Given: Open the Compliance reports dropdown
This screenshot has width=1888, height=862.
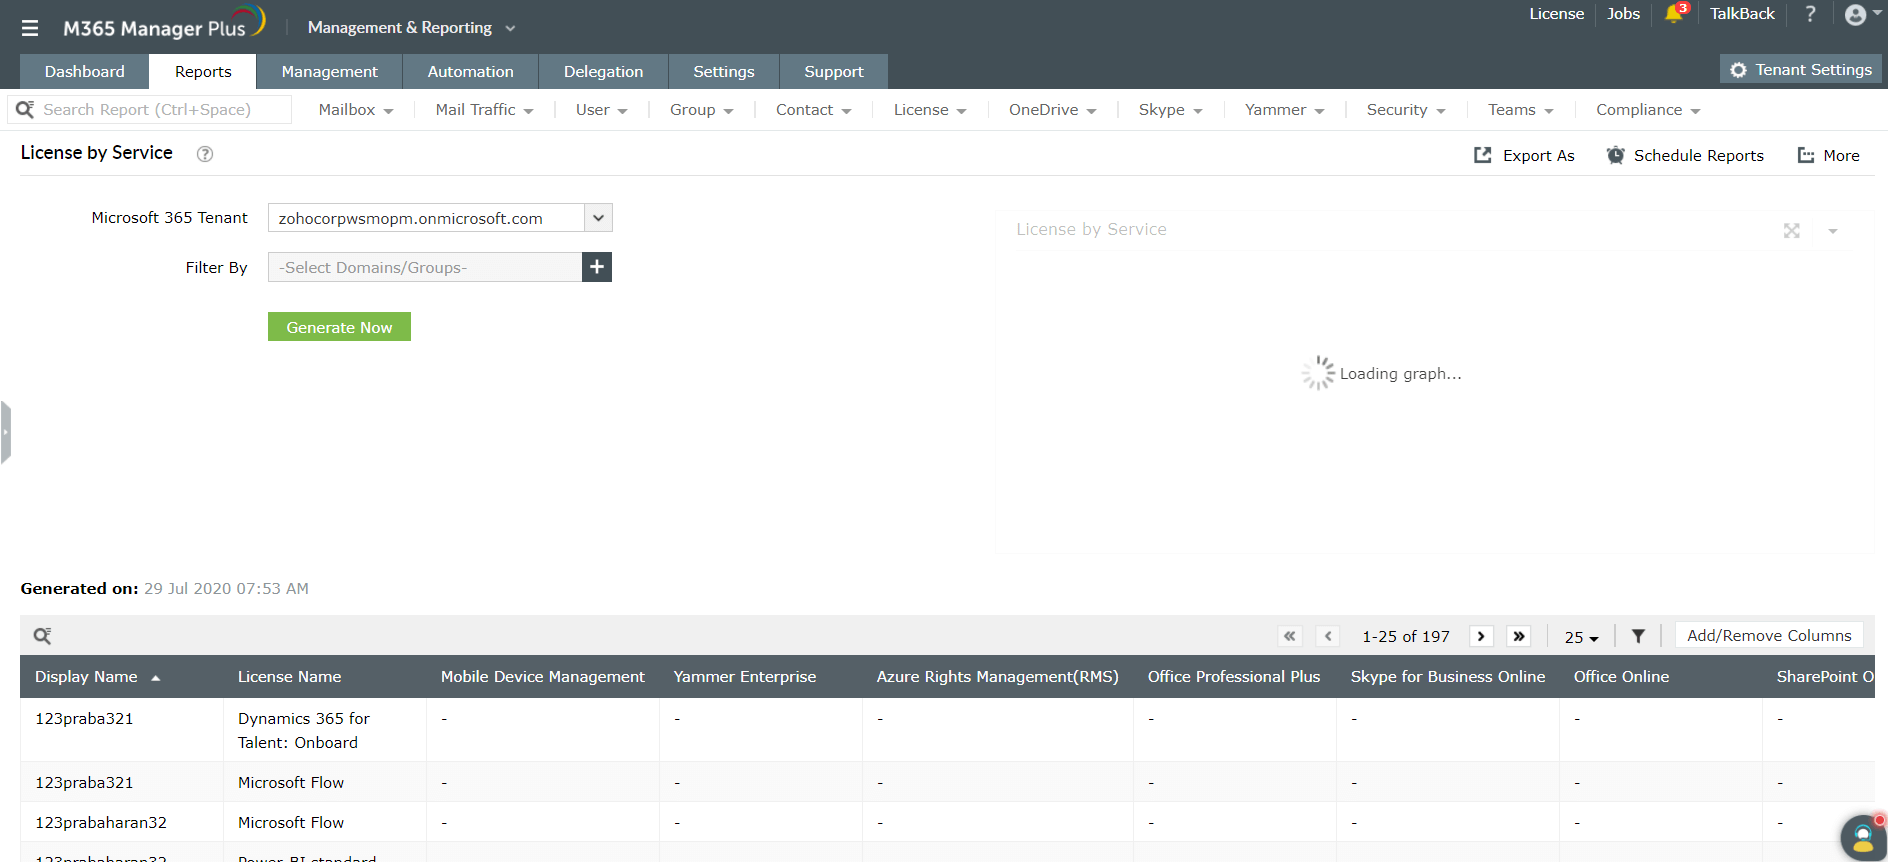Looking at the screenshot, I should click(1647, 110).
